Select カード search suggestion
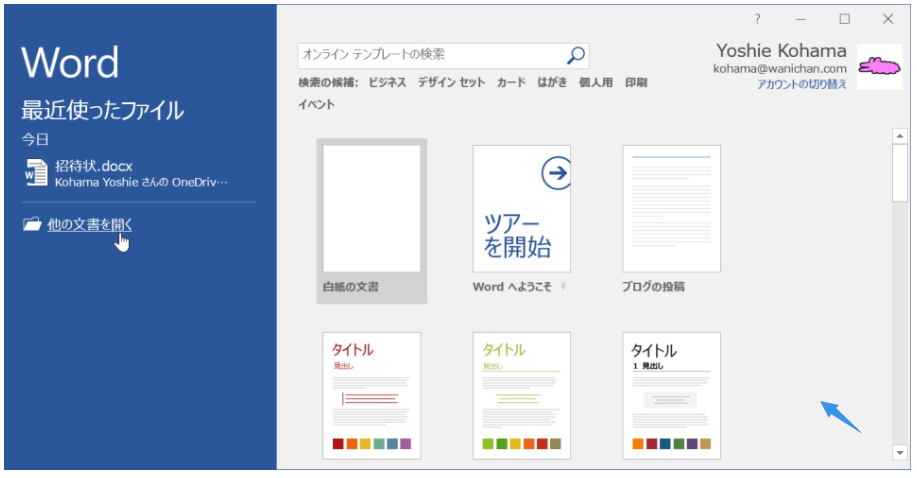Viewport: 917px width, 478px height. [x=511, y=82]
